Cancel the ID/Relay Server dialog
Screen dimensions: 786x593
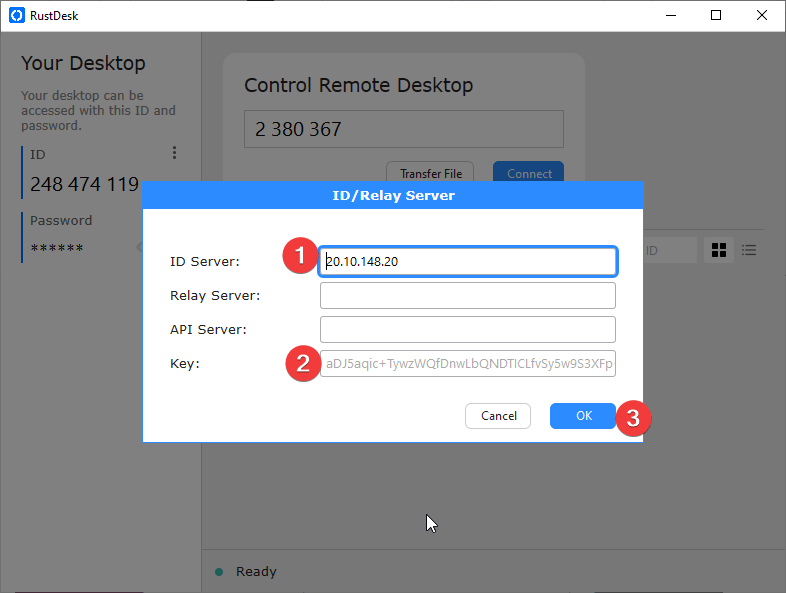pos(498,416)
